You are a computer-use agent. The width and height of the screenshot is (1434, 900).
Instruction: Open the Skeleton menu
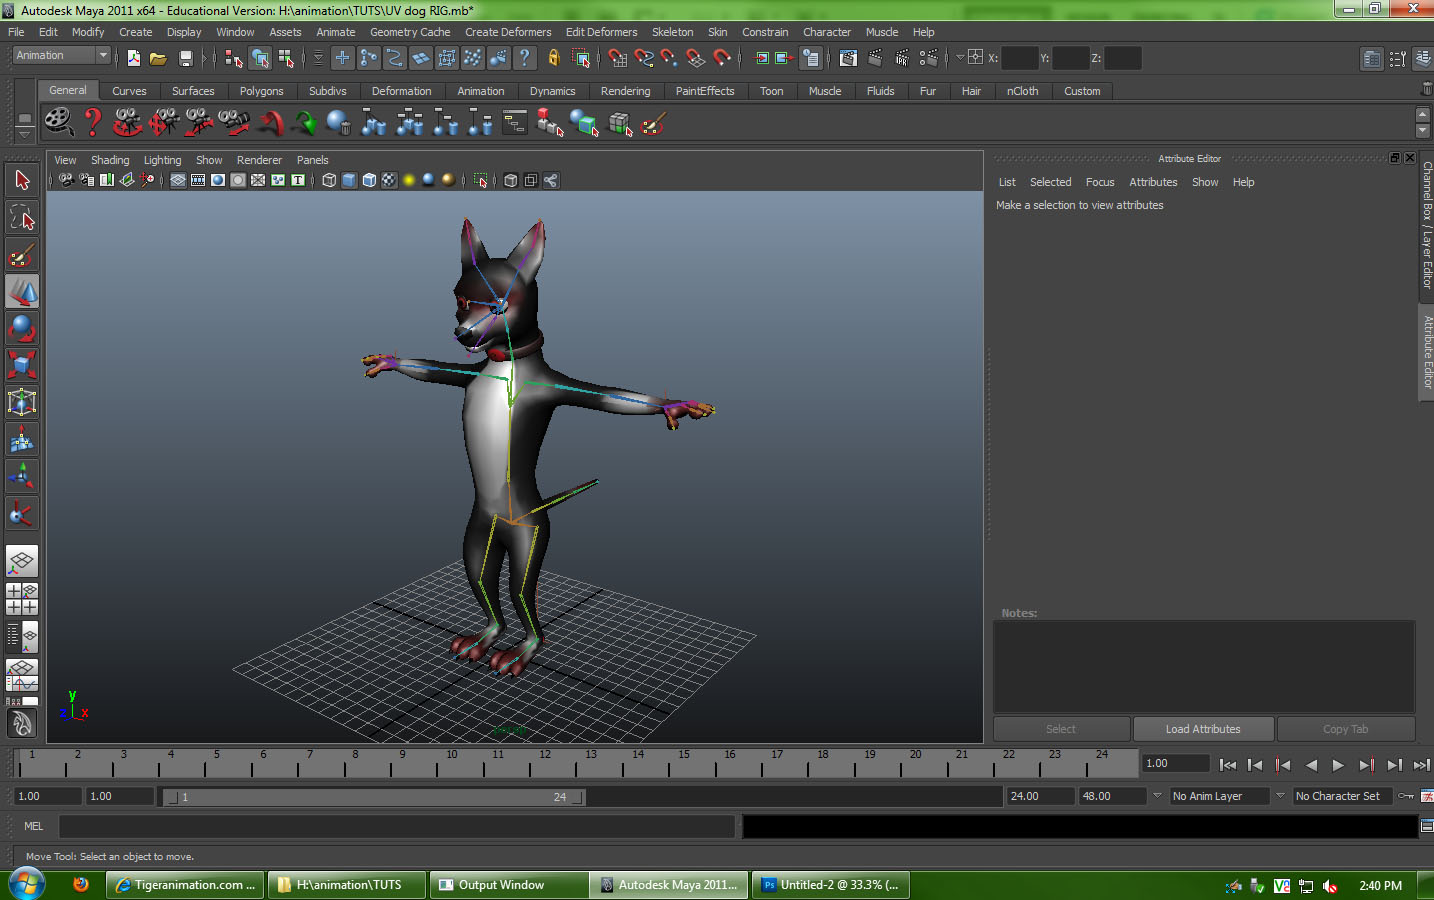coord(672,31)
